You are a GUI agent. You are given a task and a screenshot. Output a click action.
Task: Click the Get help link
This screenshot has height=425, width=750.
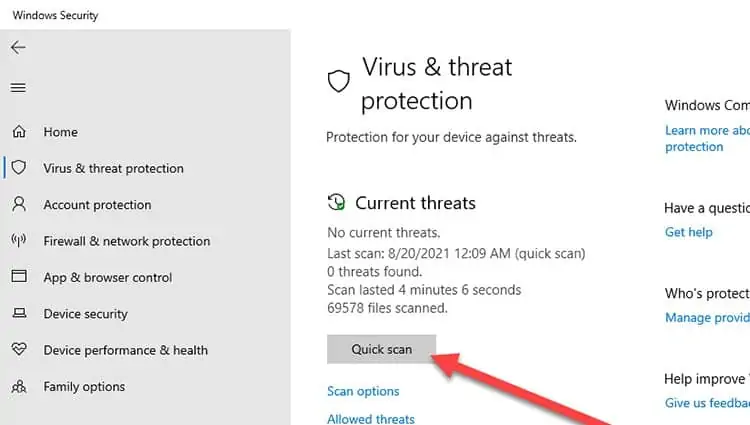[x=689, y=232]
